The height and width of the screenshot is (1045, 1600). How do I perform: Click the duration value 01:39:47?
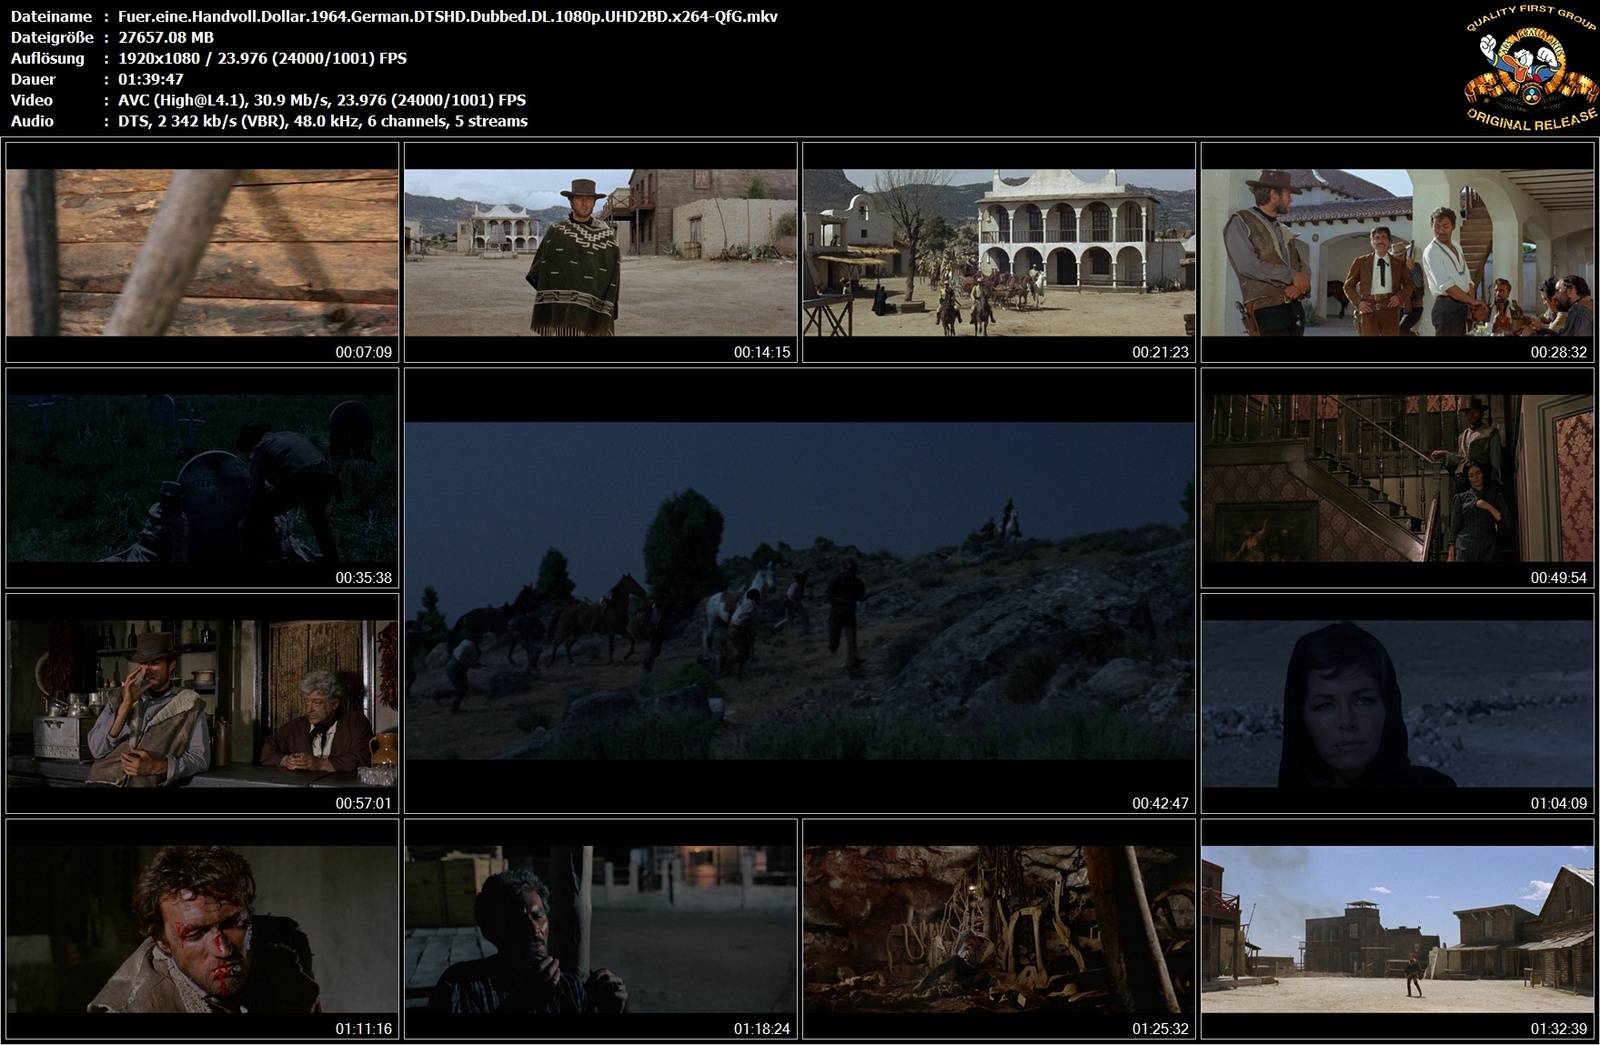(150, 79)
